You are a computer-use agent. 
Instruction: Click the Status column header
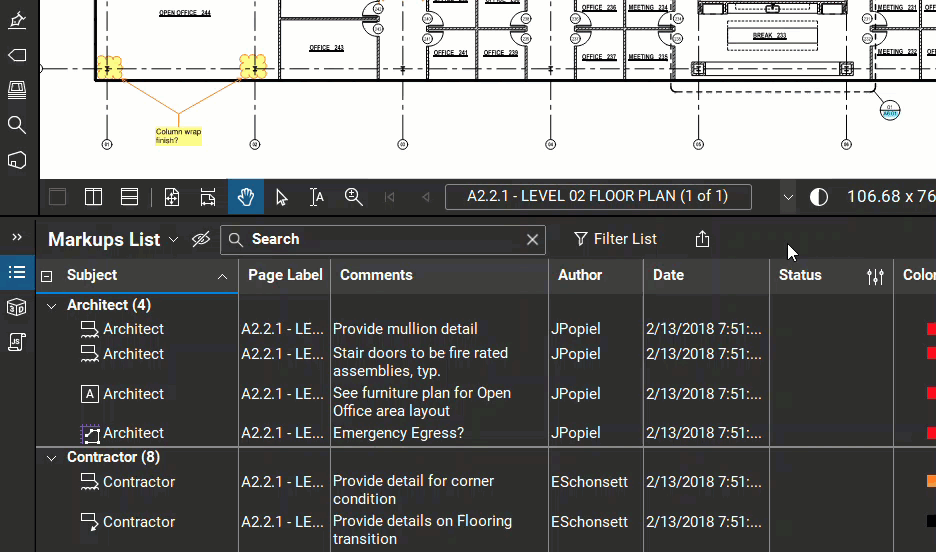point(800,275)
